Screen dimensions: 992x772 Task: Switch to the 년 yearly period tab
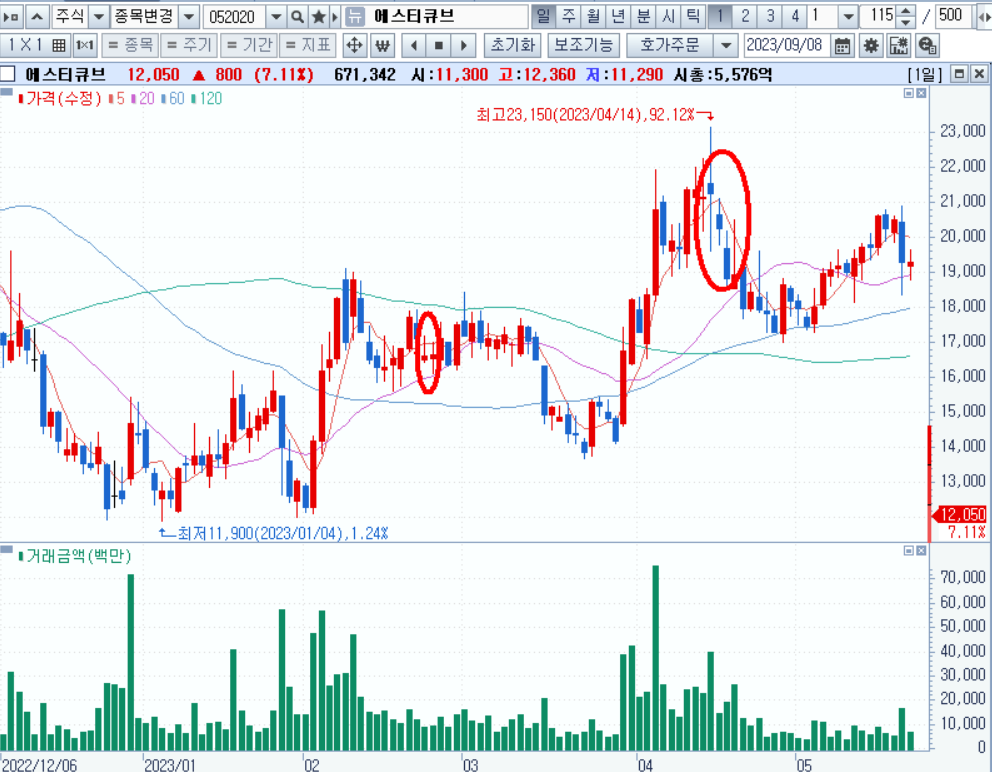point(618,16)
